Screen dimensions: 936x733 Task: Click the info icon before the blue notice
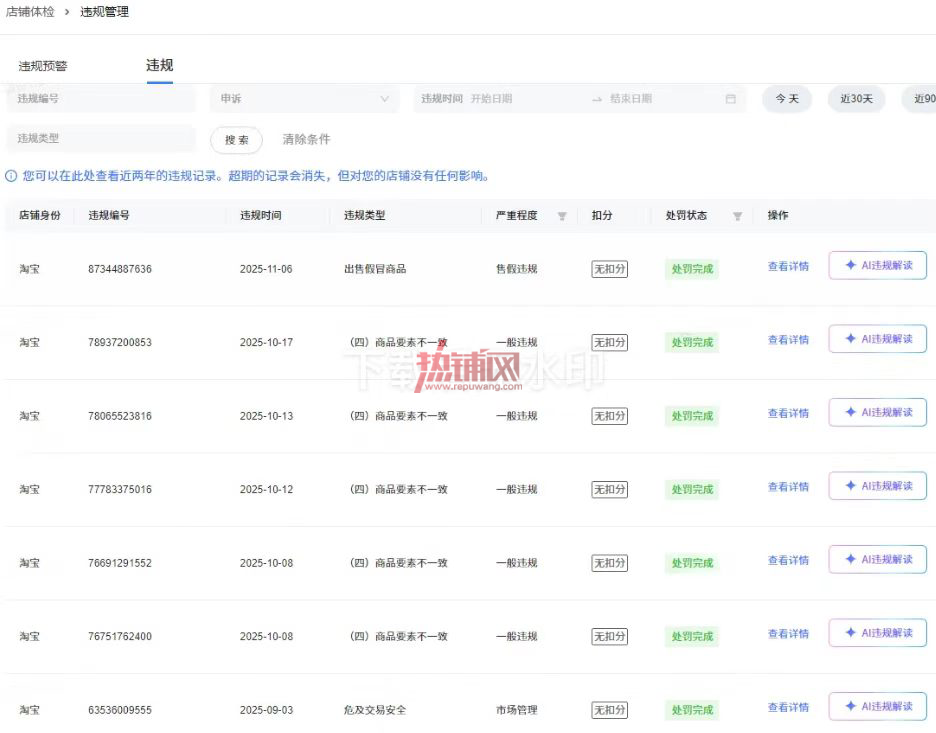point(11,176)
